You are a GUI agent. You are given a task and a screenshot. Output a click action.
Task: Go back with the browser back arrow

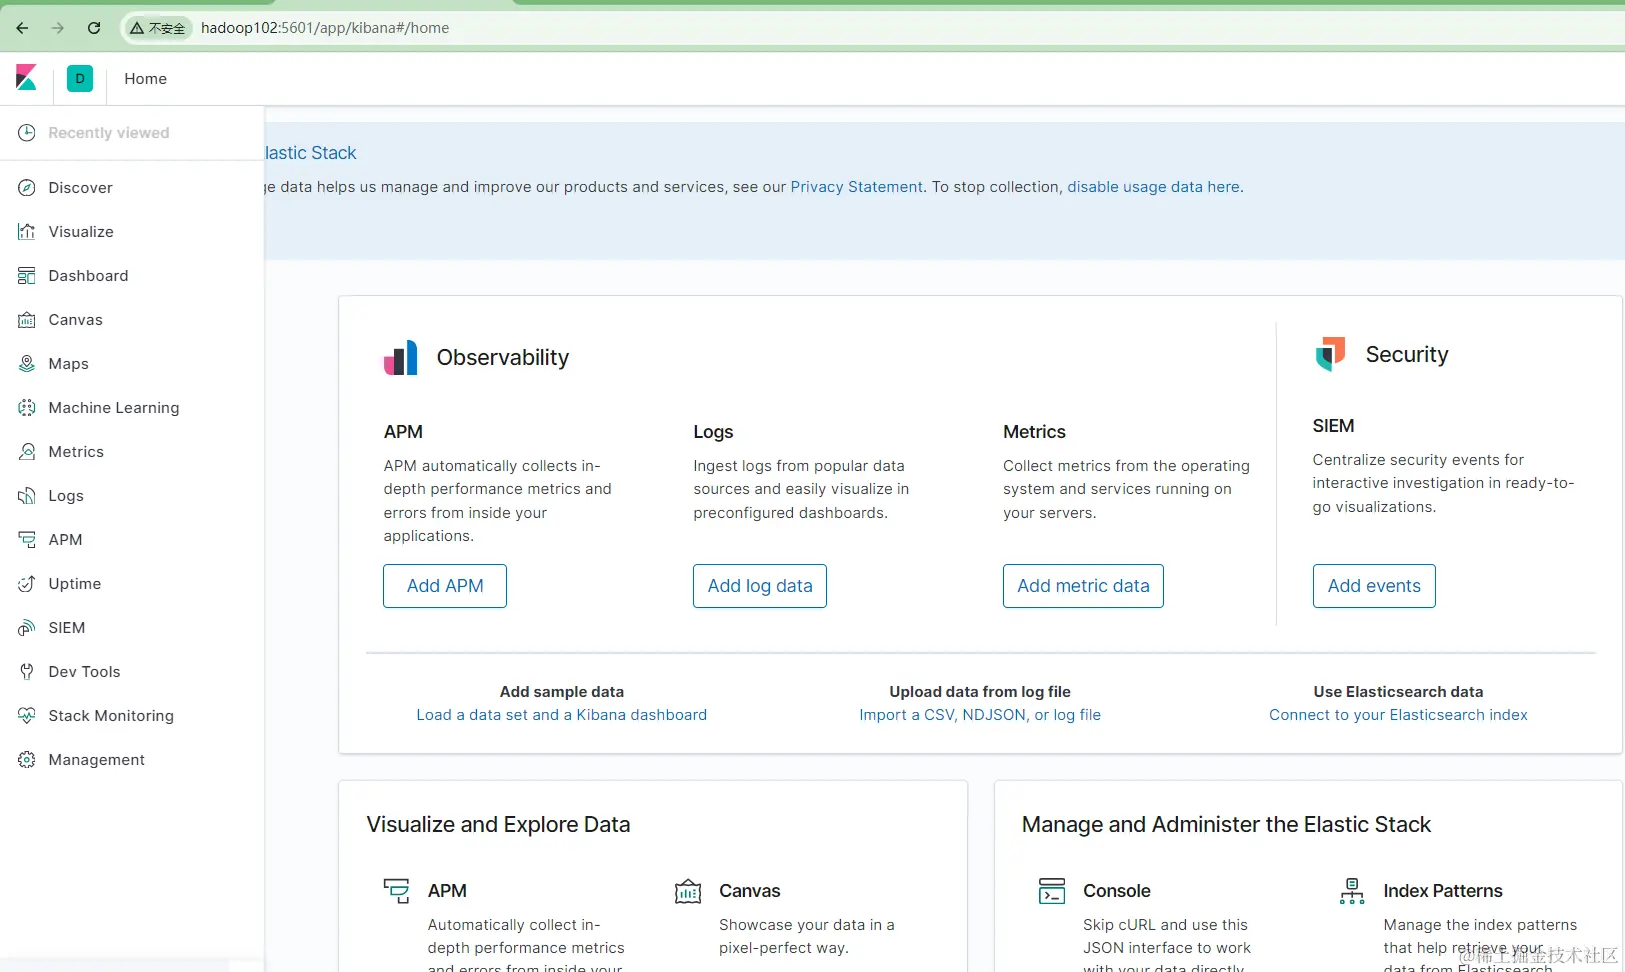22,28
